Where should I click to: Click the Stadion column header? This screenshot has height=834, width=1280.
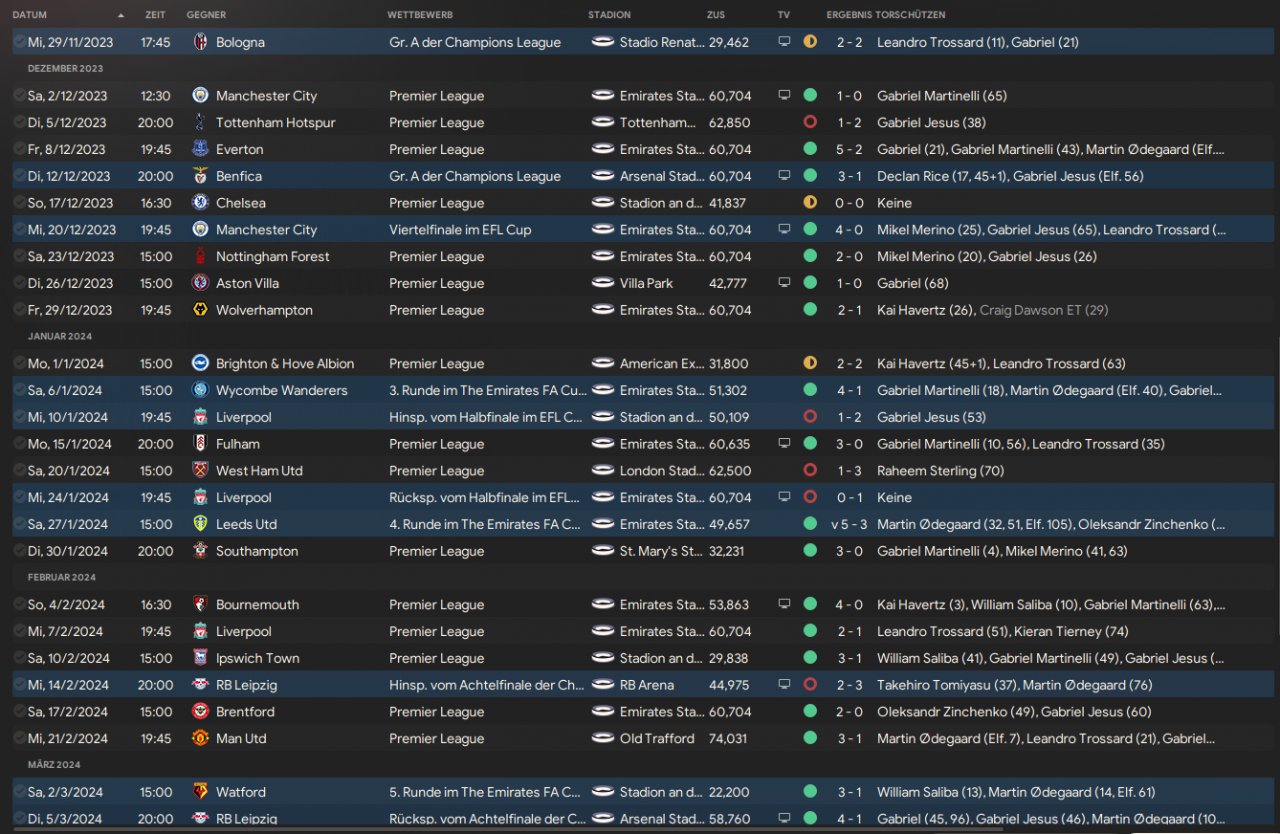pyautogui.click(x=610, y=15)
